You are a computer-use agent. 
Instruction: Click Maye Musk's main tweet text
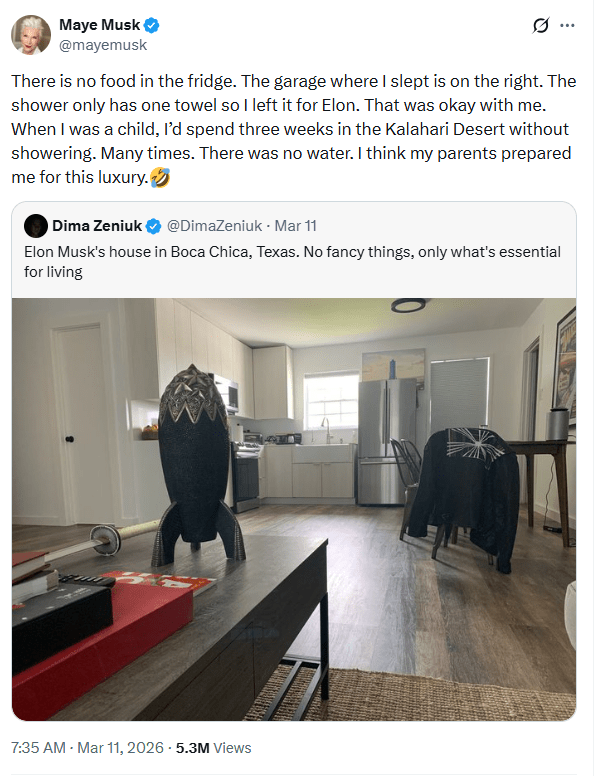point(294,129)
